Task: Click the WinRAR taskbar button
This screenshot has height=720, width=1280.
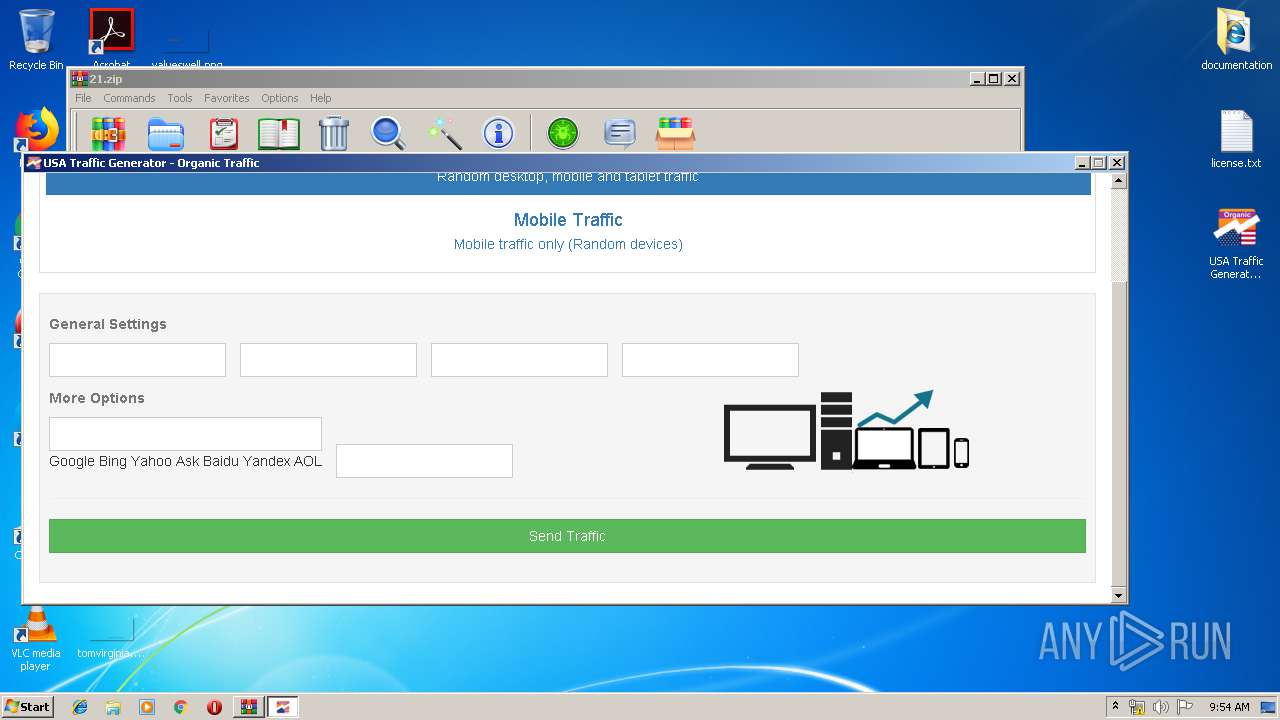Action: coord(248,707)
